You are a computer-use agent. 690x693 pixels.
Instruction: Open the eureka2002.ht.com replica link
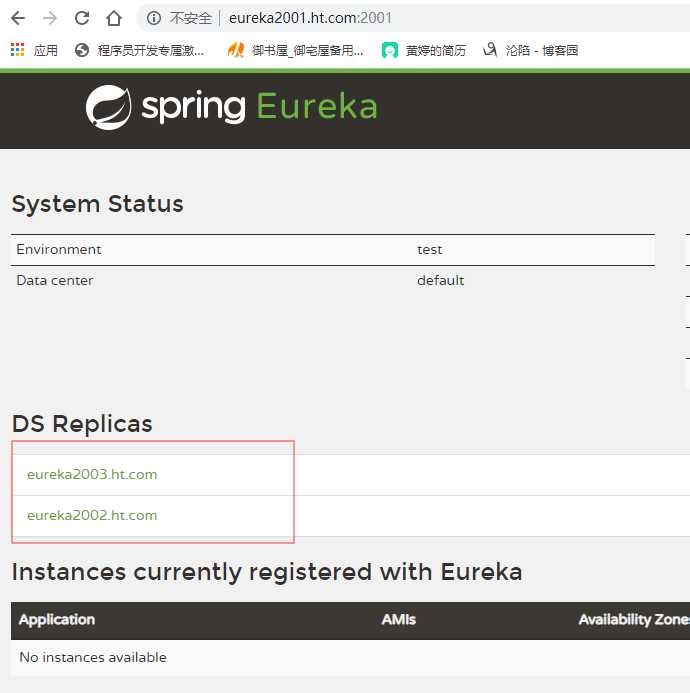coord(92,515)
